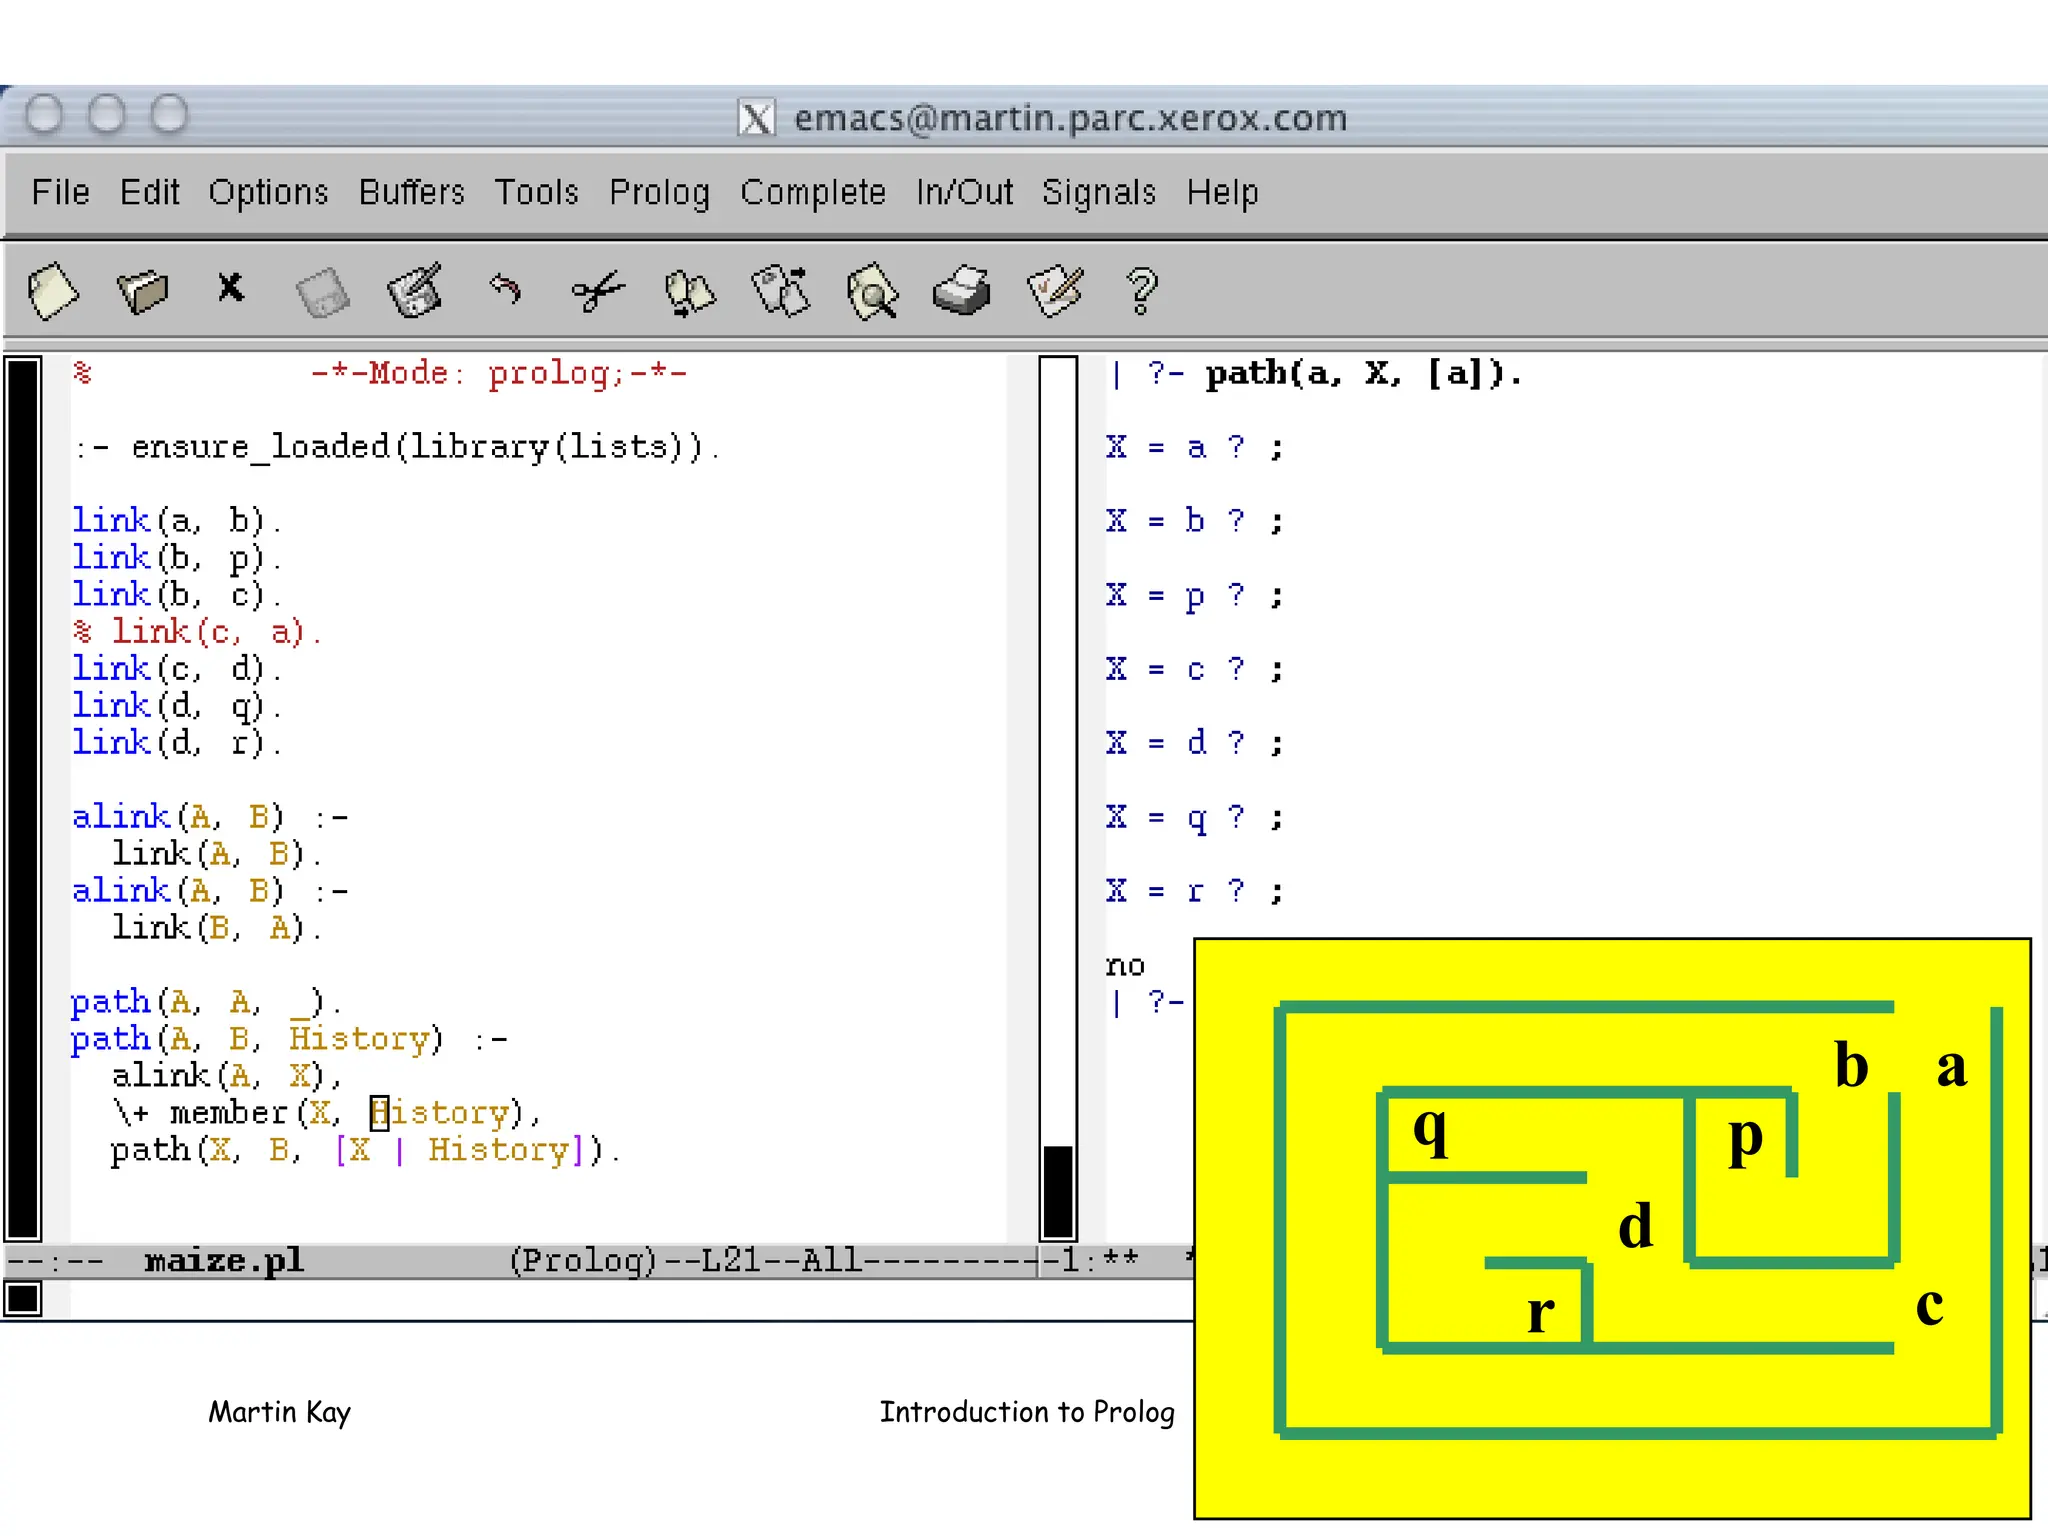Click the open folder toolbar icon
This screenshot has width=2048, height=1536.
click(142, 291)
